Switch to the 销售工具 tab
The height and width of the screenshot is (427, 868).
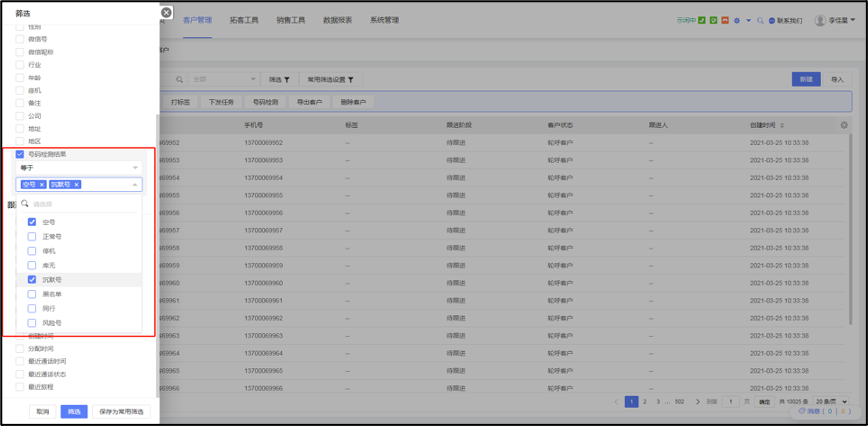291,20
